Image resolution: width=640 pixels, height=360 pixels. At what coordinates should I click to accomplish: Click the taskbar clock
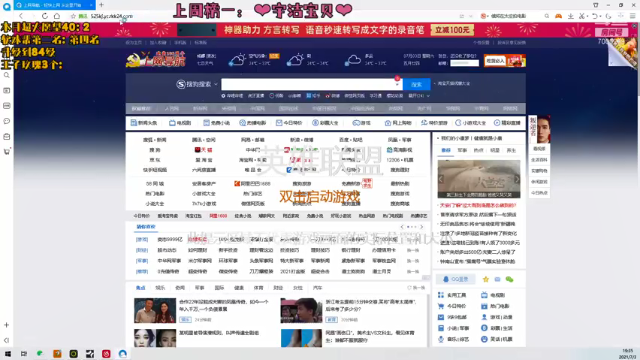pos(627,354)
